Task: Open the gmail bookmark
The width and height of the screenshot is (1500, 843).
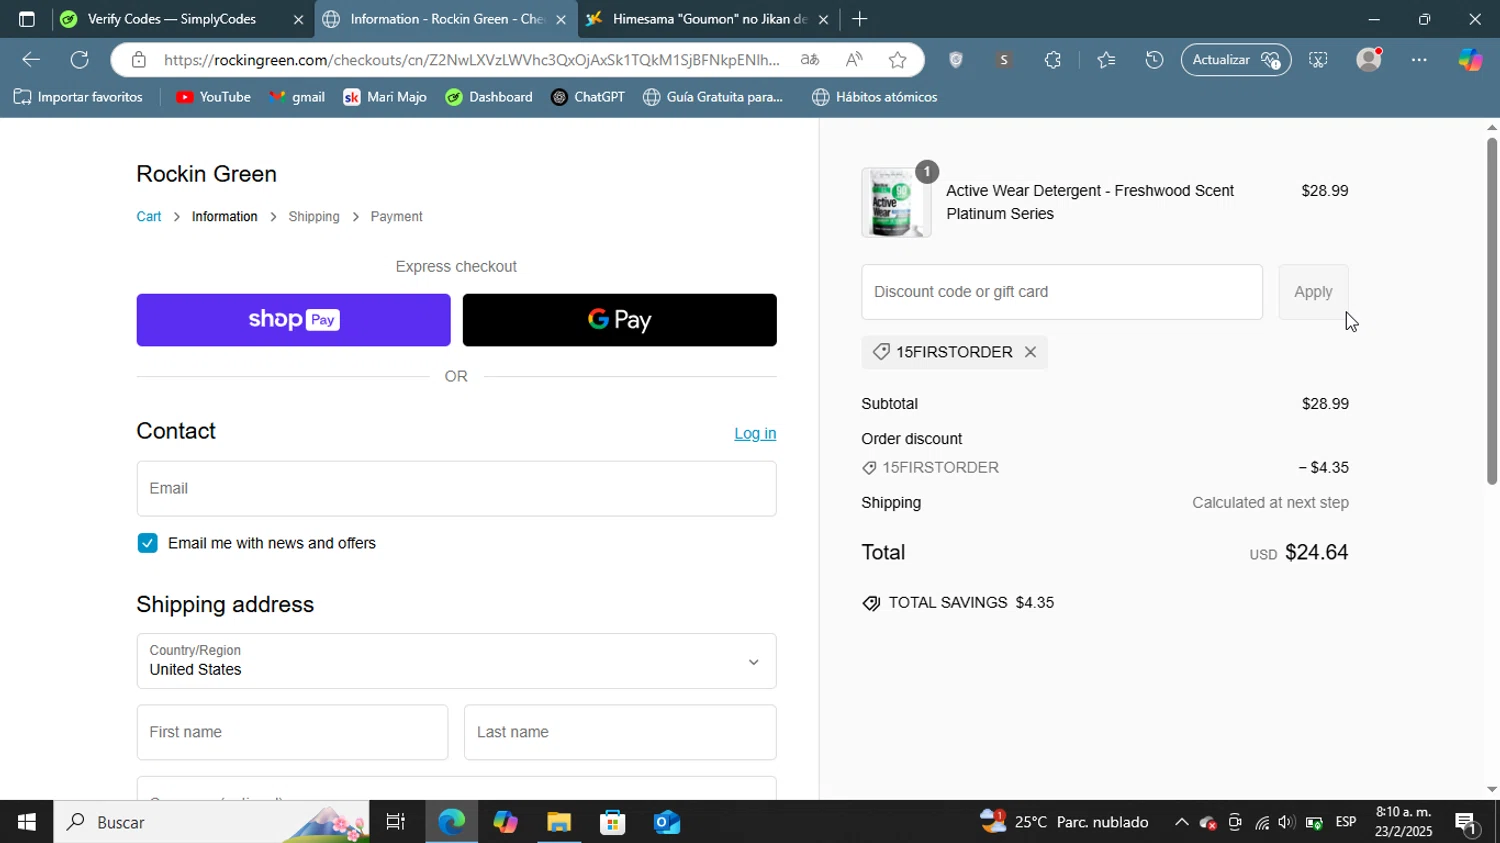Action: [298, 97]
